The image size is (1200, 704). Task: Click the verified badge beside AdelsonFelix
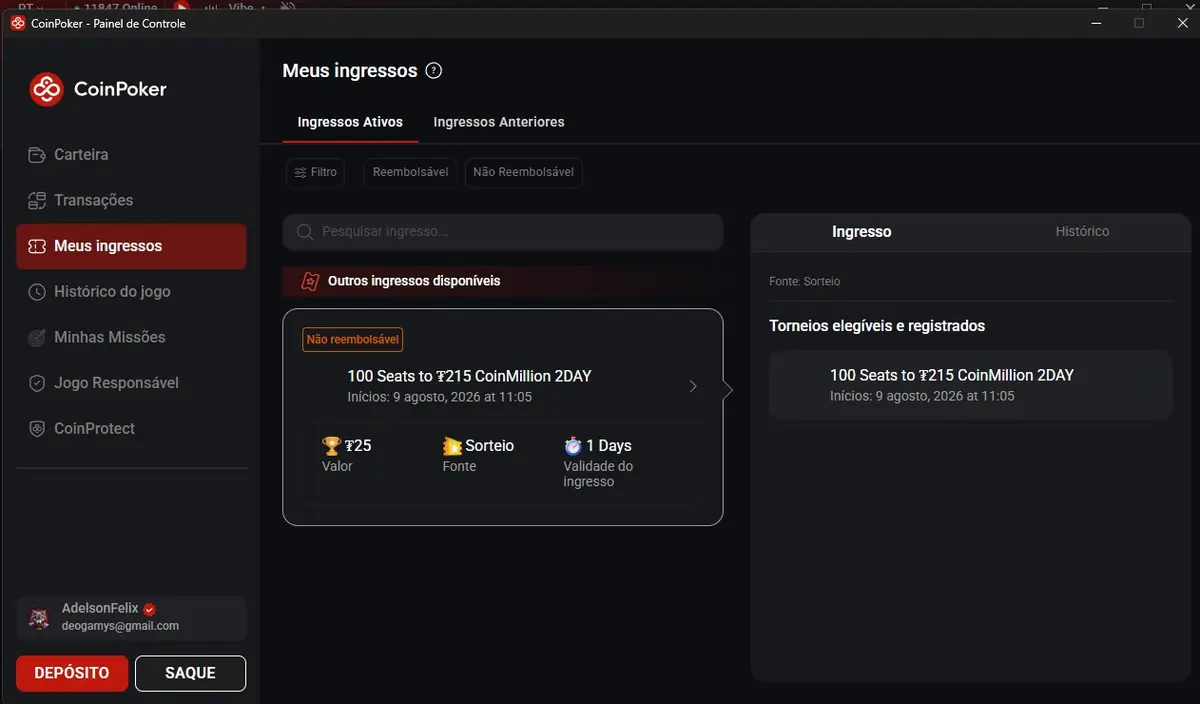149,609
